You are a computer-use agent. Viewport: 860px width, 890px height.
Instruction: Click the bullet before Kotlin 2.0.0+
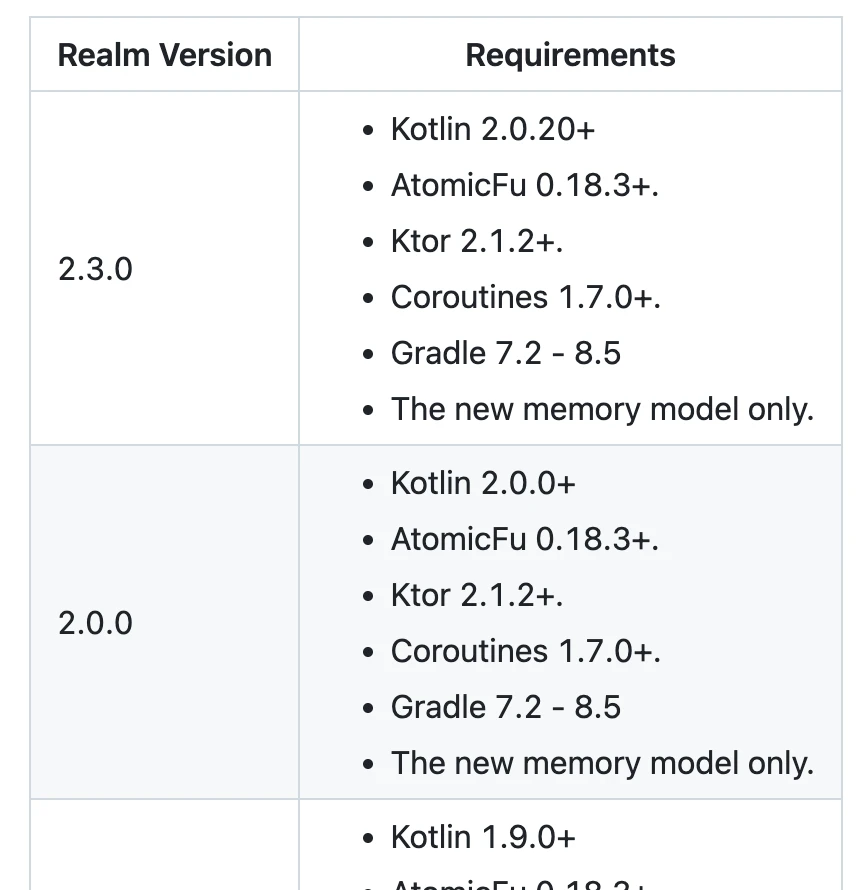click(370, 485)
